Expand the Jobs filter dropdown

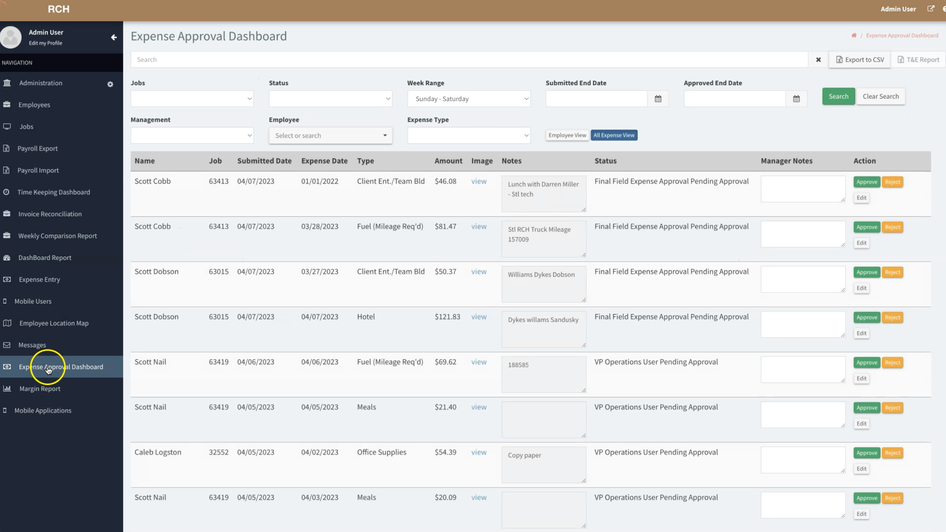coord(192,99)
